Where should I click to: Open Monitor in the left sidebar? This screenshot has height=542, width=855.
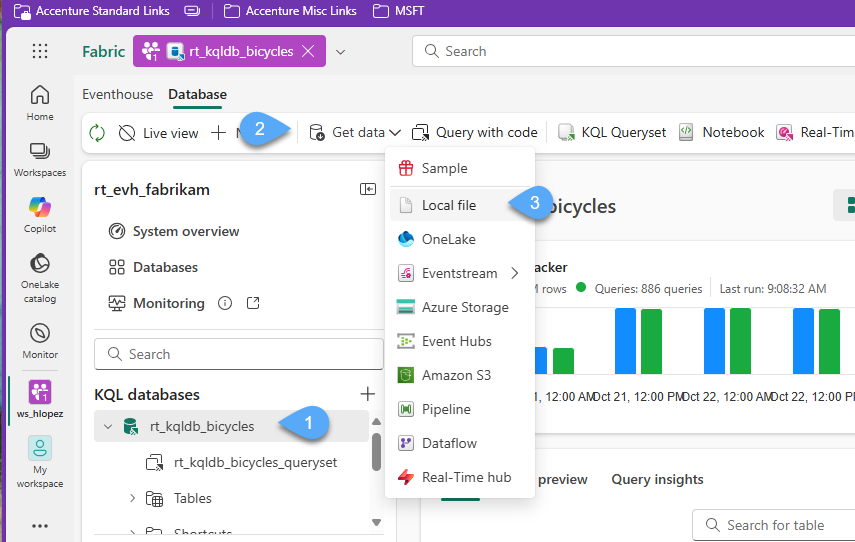(x=40, y=341)
